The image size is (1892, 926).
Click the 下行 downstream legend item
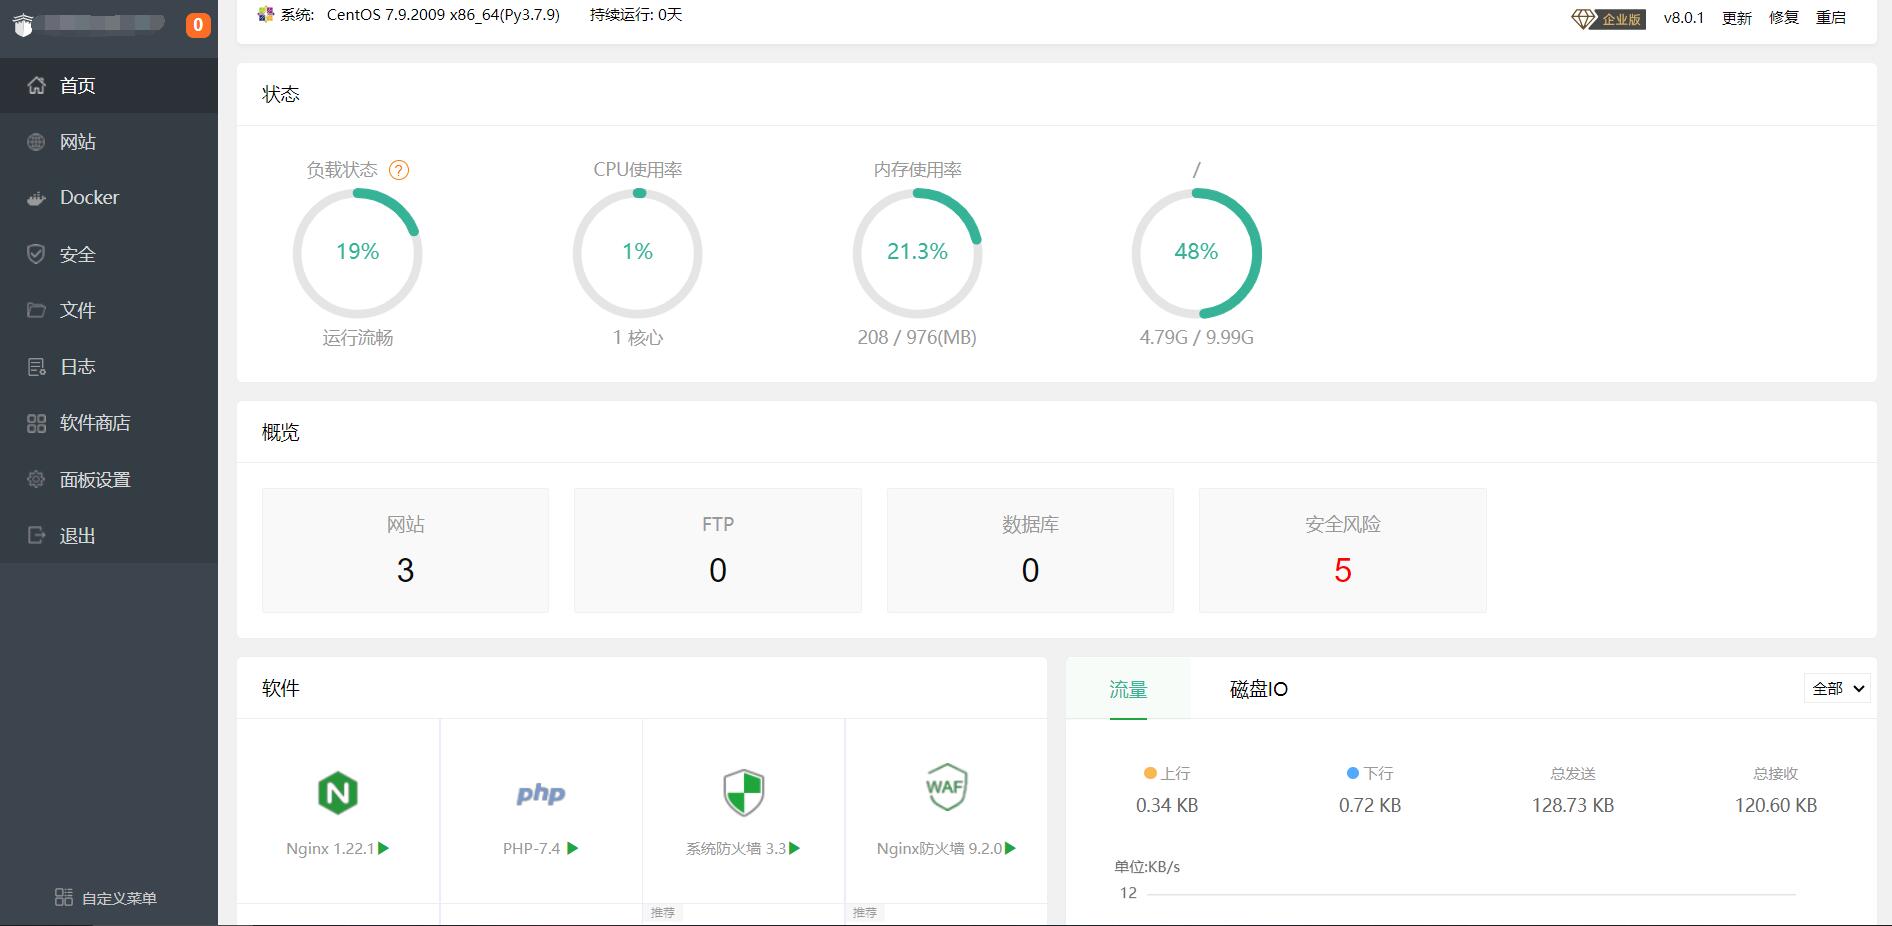[x=1370, y=773]
